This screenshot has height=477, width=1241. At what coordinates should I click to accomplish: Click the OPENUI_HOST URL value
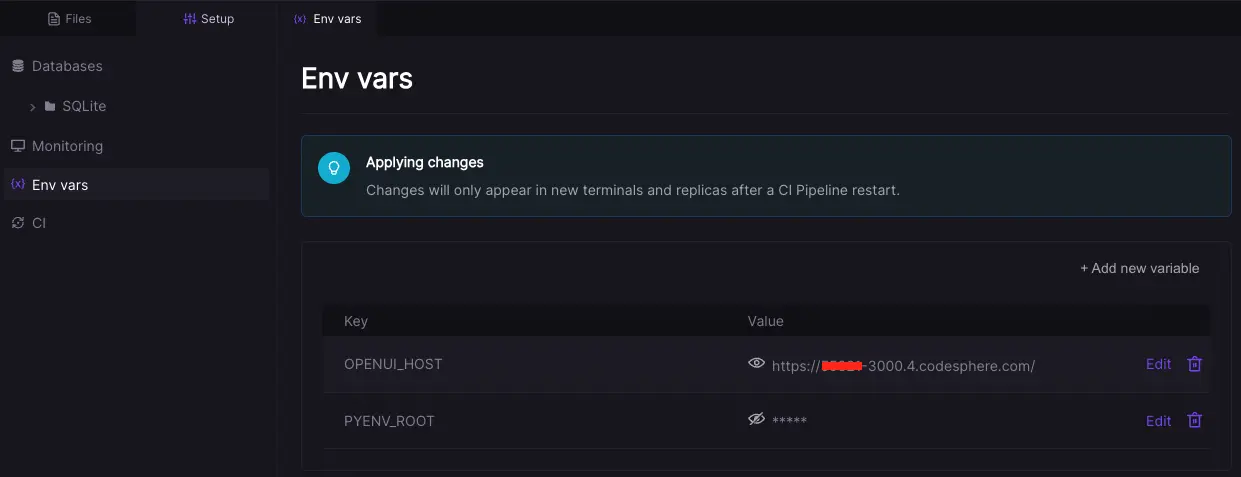[903, 366]
